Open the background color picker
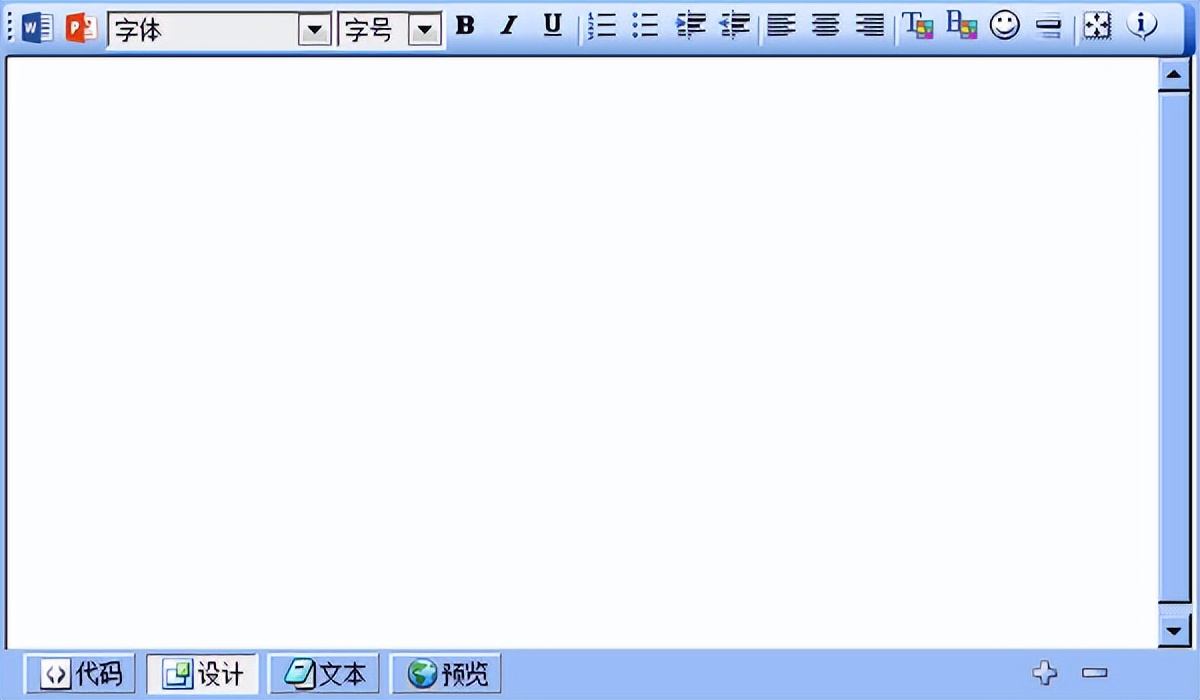This screenshot has height=700, width=1200. point(961,26)
